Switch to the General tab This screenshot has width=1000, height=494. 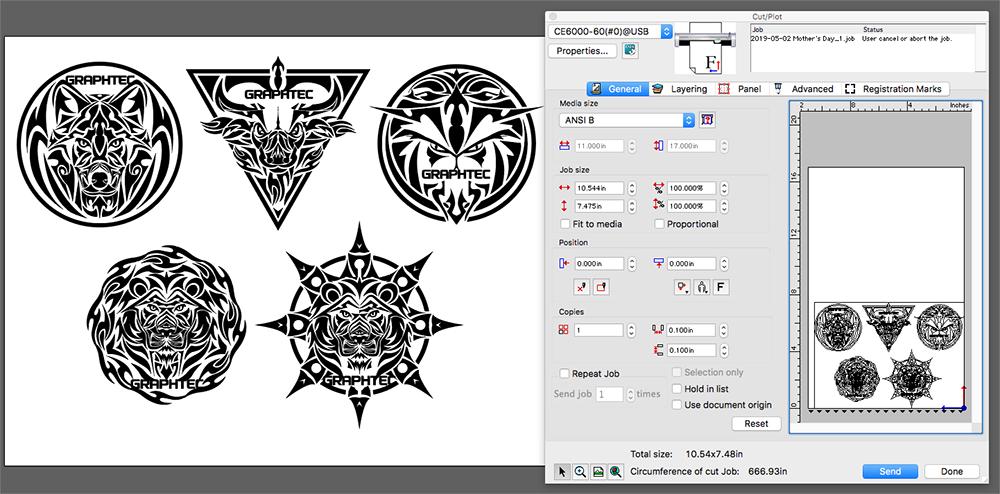(617, 89)
